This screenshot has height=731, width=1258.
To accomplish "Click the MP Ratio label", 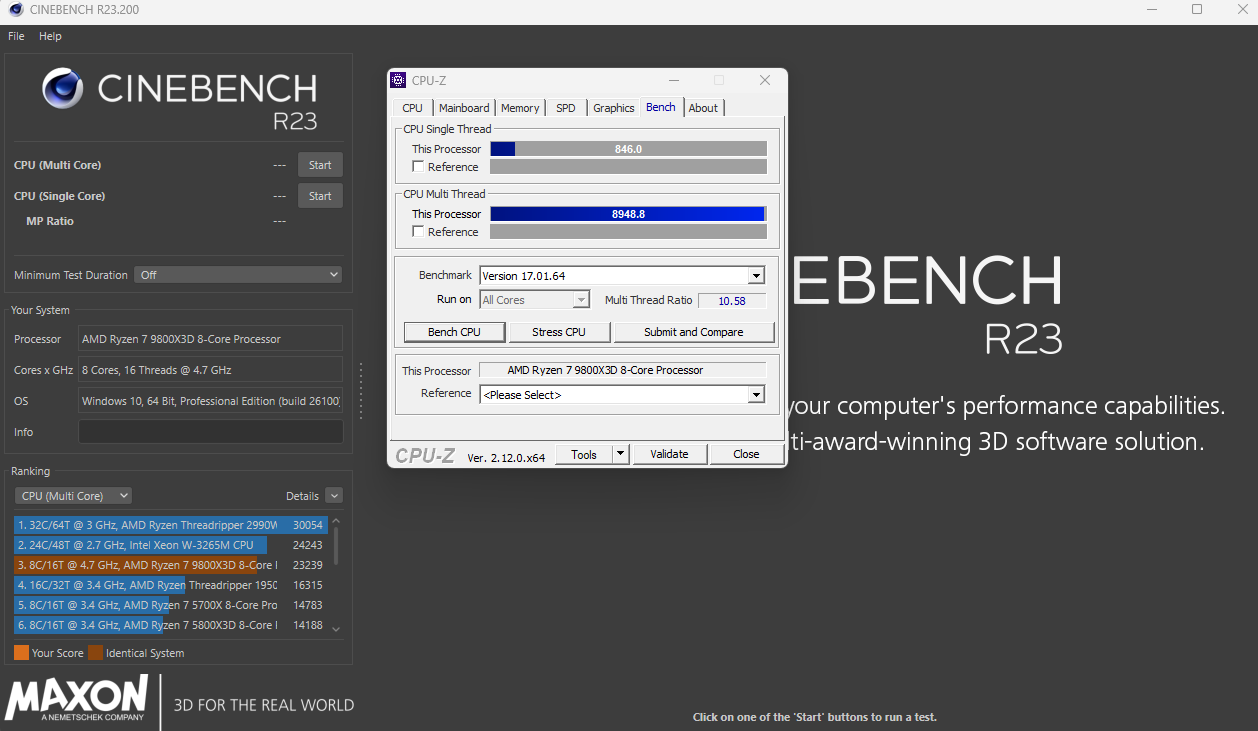I will 50,221.
